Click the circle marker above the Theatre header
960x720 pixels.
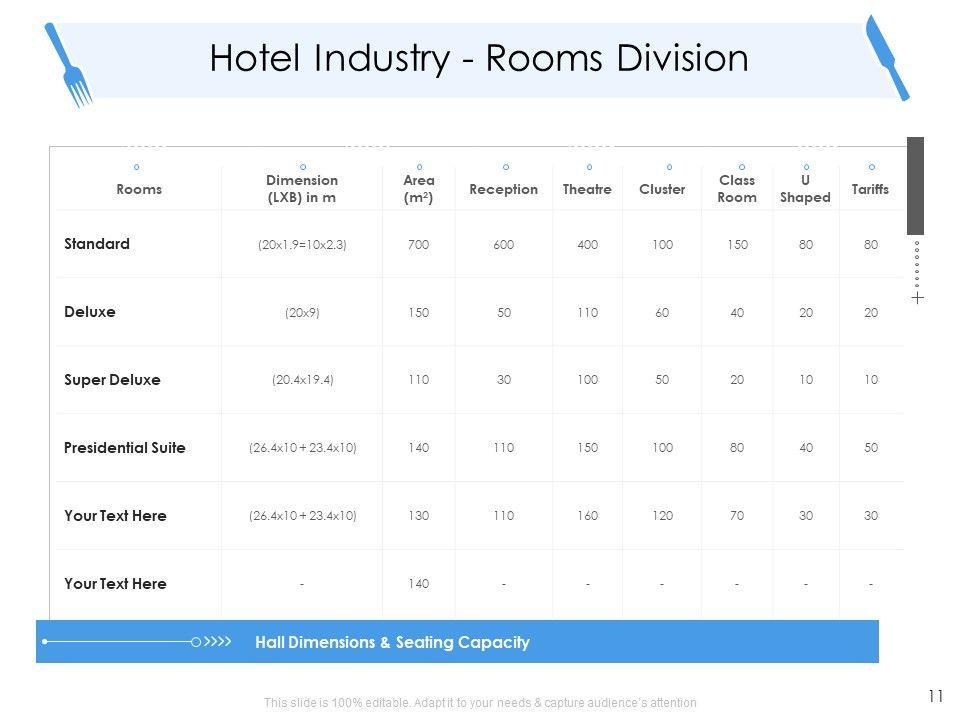[589, 167]
